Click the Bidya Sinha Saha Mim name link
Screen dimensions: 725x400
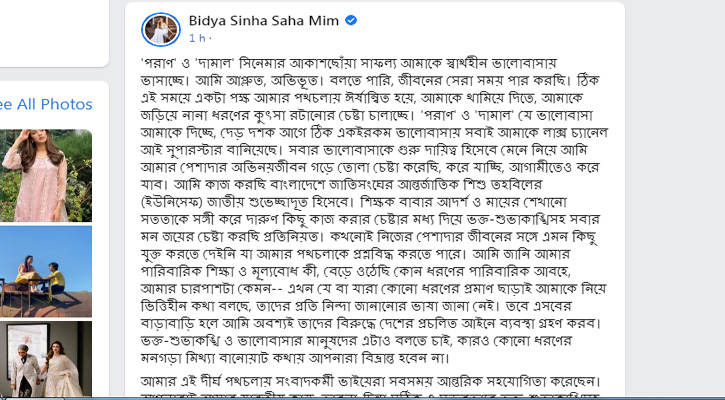(265, 20)
